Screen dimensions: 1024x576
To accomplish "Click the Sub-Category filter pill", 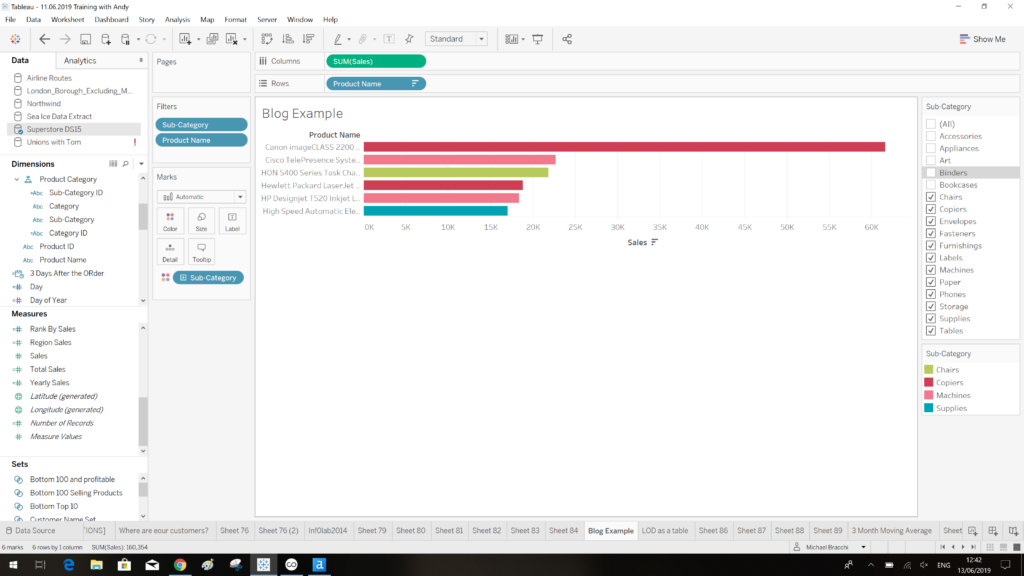I will [x=201, y=125].
